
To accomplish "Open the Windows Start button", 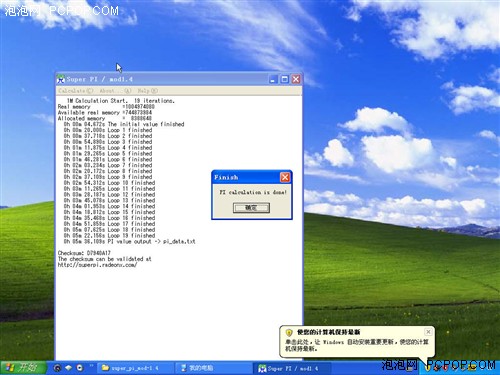I will [23, 368].
